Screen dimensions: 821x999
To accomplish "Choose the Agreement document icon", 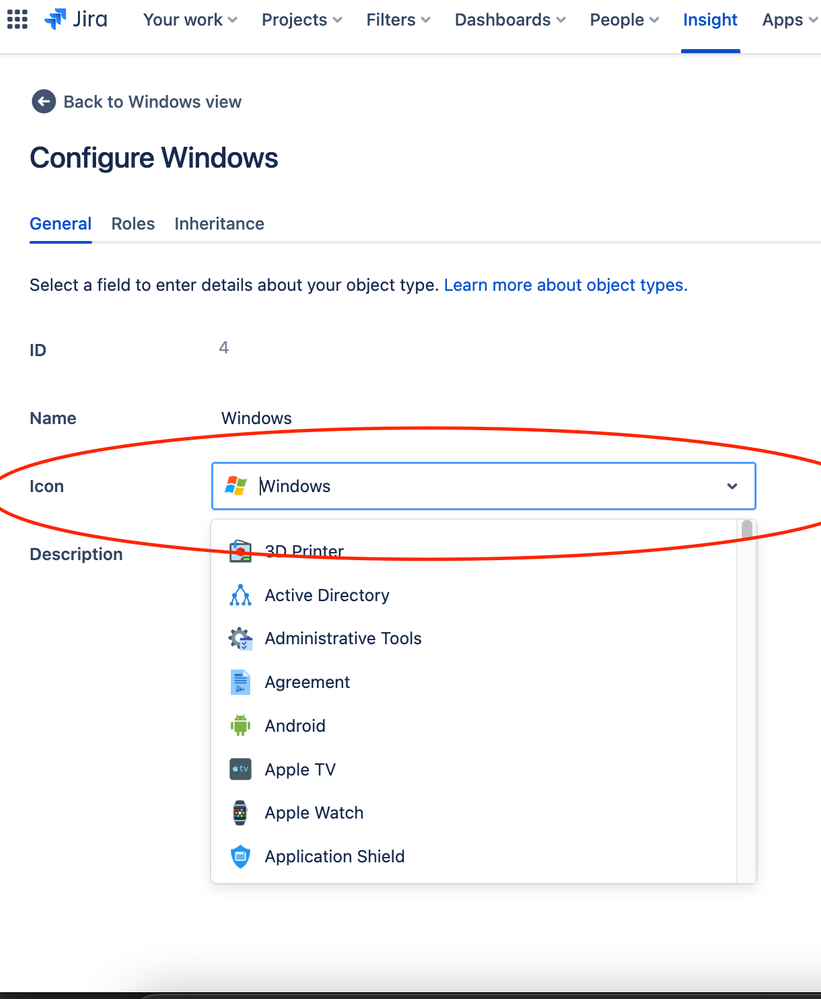I will (x=240, y=682).
